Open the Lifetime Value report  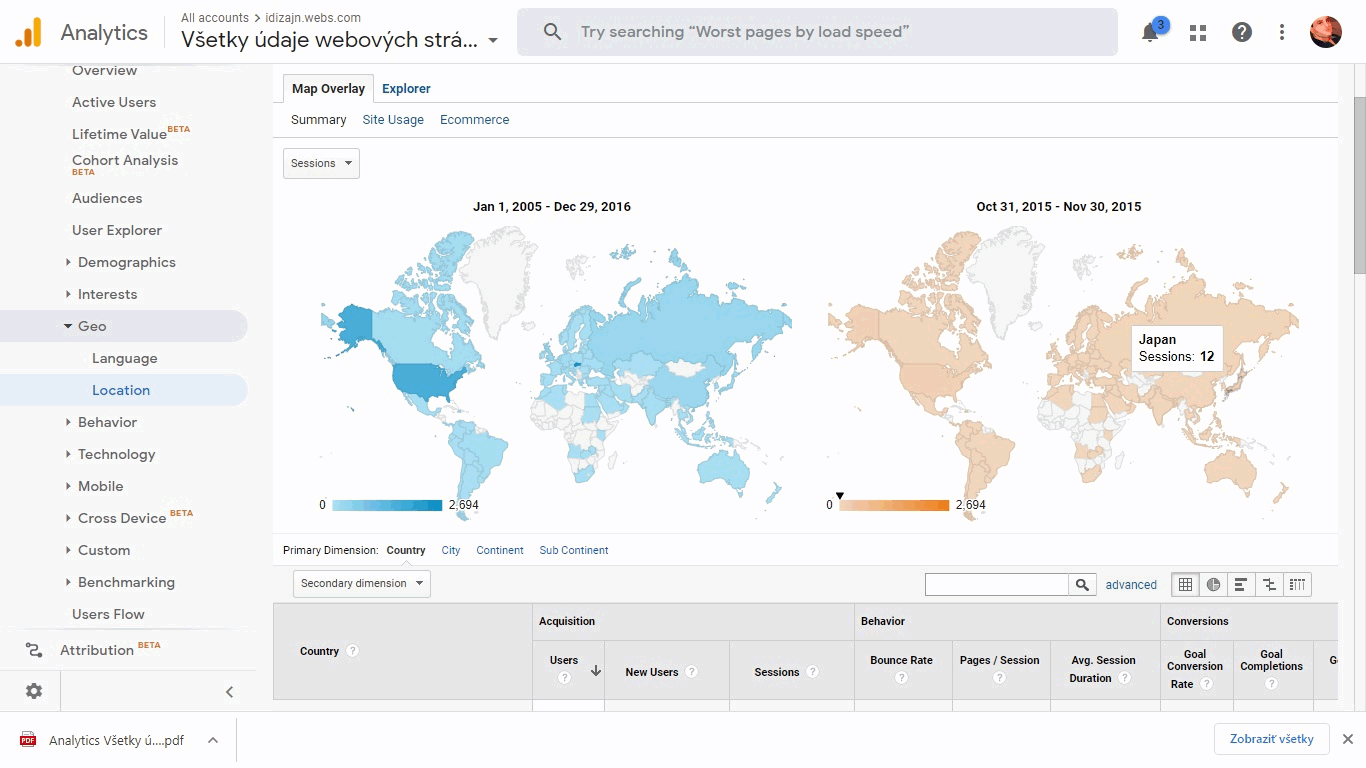119,134
